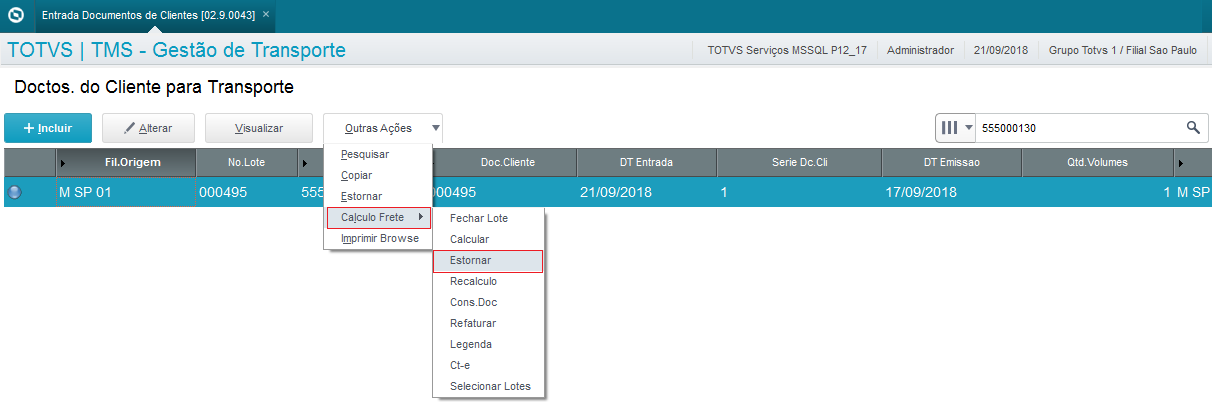1212x402 pixels.
Task: Click the search magnifier icon
Action: 1192,128
